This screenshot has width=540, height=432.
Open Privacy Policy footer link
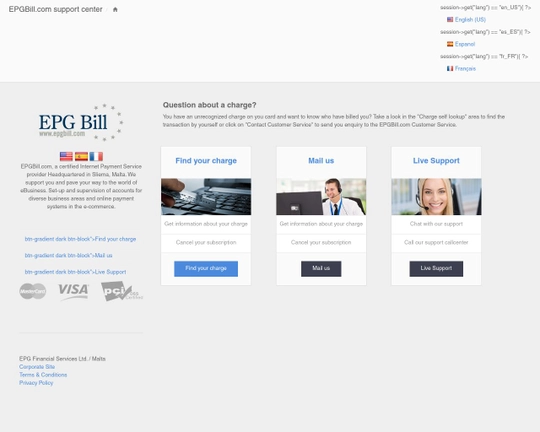(x=36, y=383)
